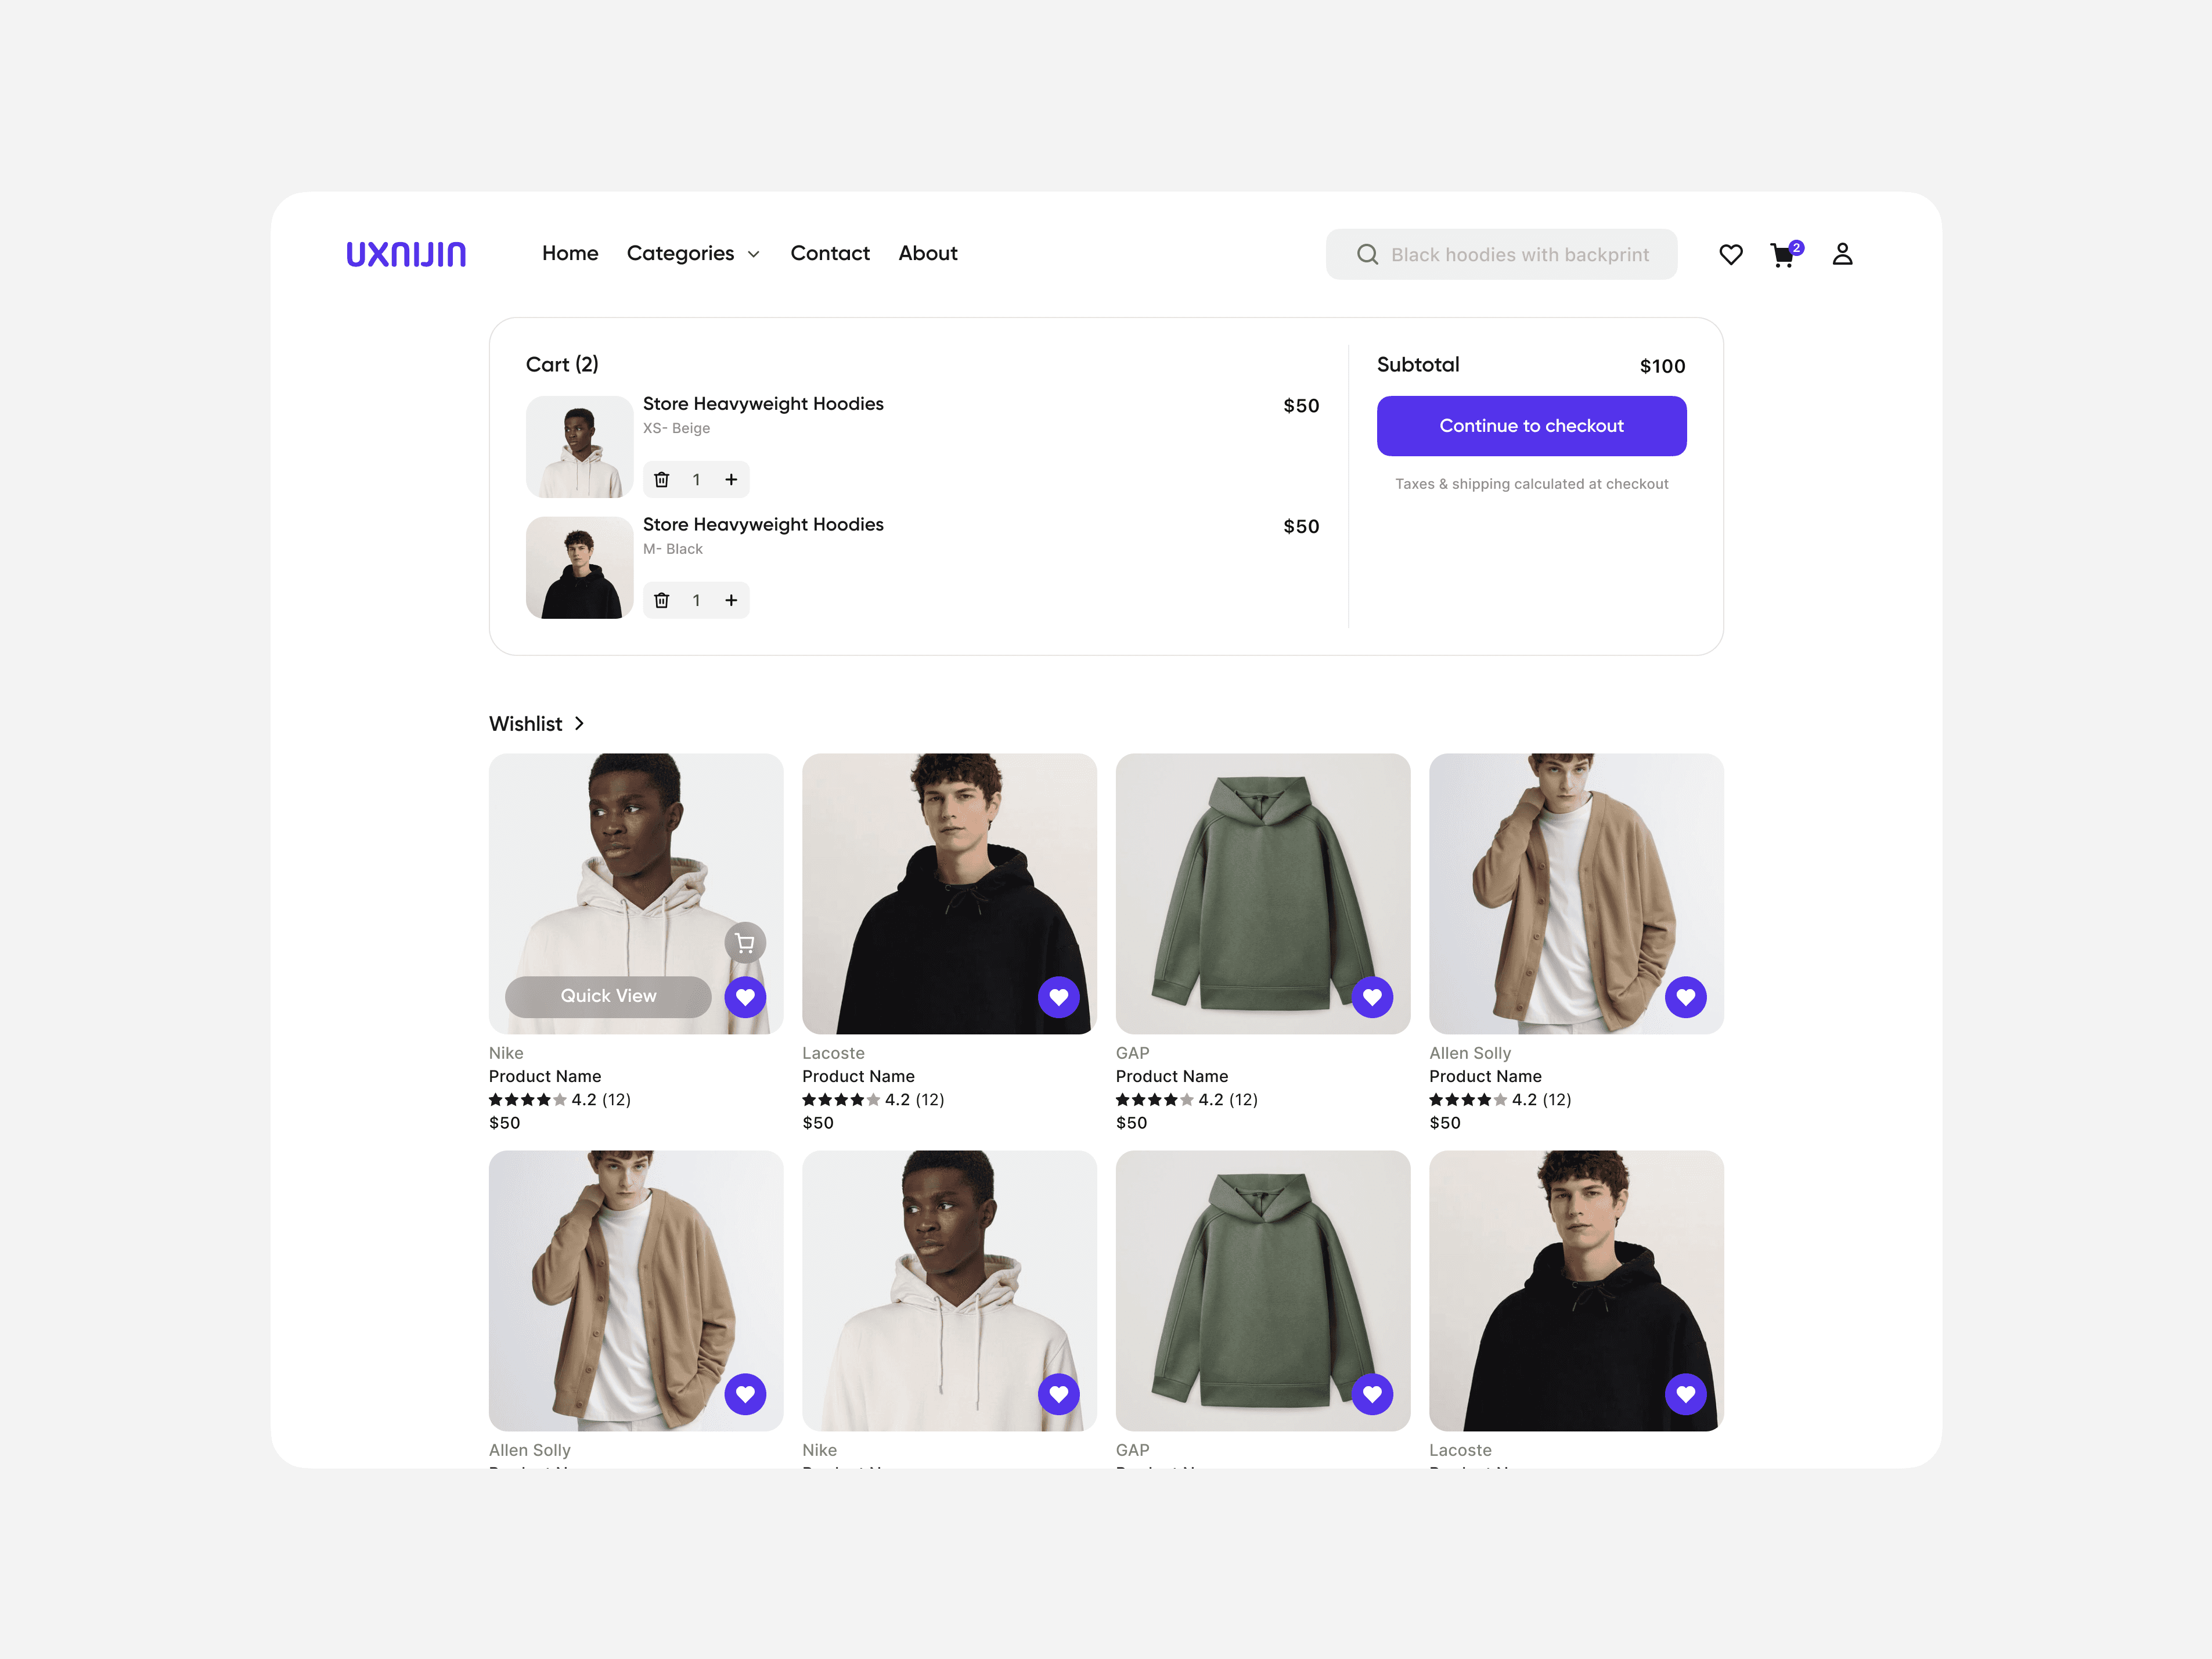The height and width of the screenshot is (1659, 2212).
Task: Open the wishlist heart icon in header
Action: pos(1731,254)
